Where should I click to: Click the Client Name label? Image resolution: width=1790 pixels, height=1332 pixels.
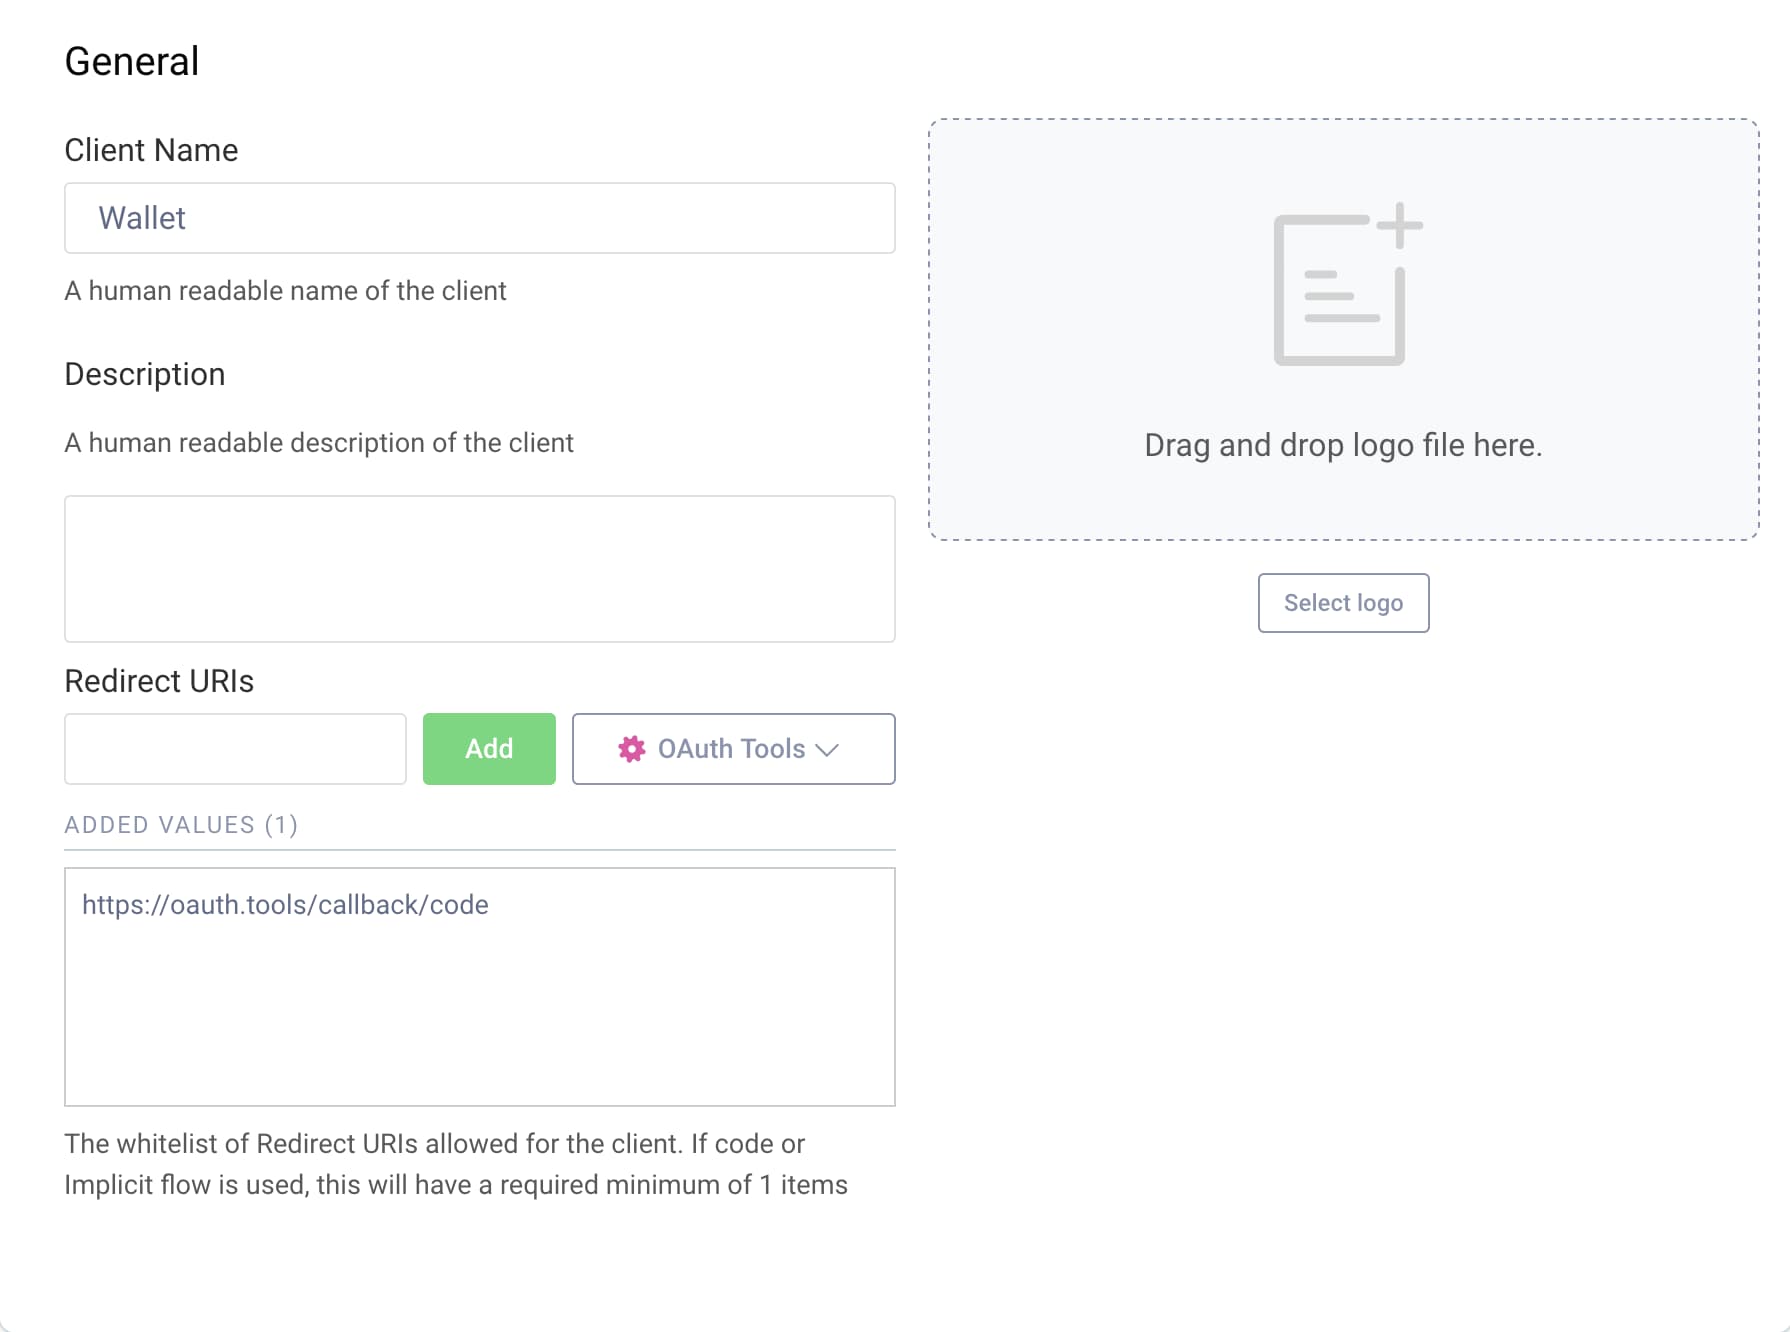(151, 150)
